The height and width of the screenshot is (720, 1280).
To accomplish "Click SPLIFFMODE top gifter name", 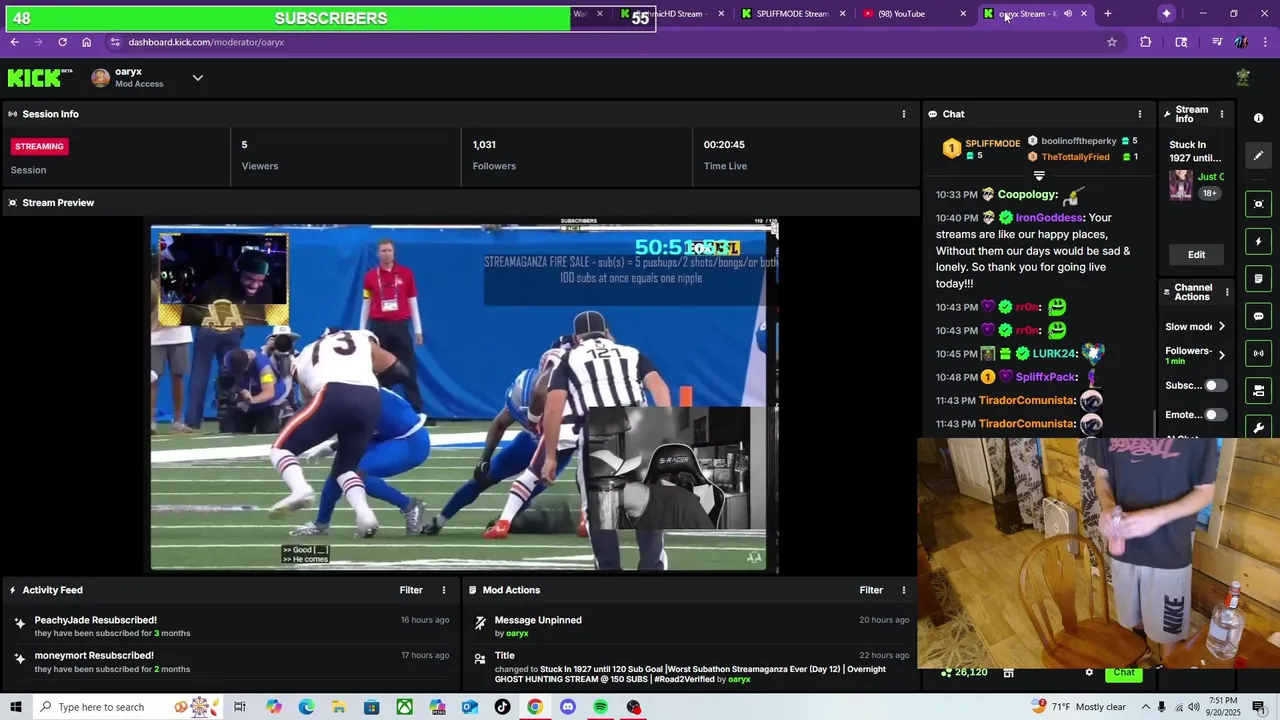I will pyautogui.click(x=992, y=144).
